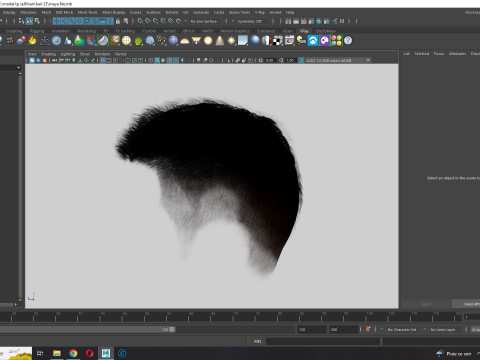
Task: Open the Help menu
Action: click(x=290, y=12)
